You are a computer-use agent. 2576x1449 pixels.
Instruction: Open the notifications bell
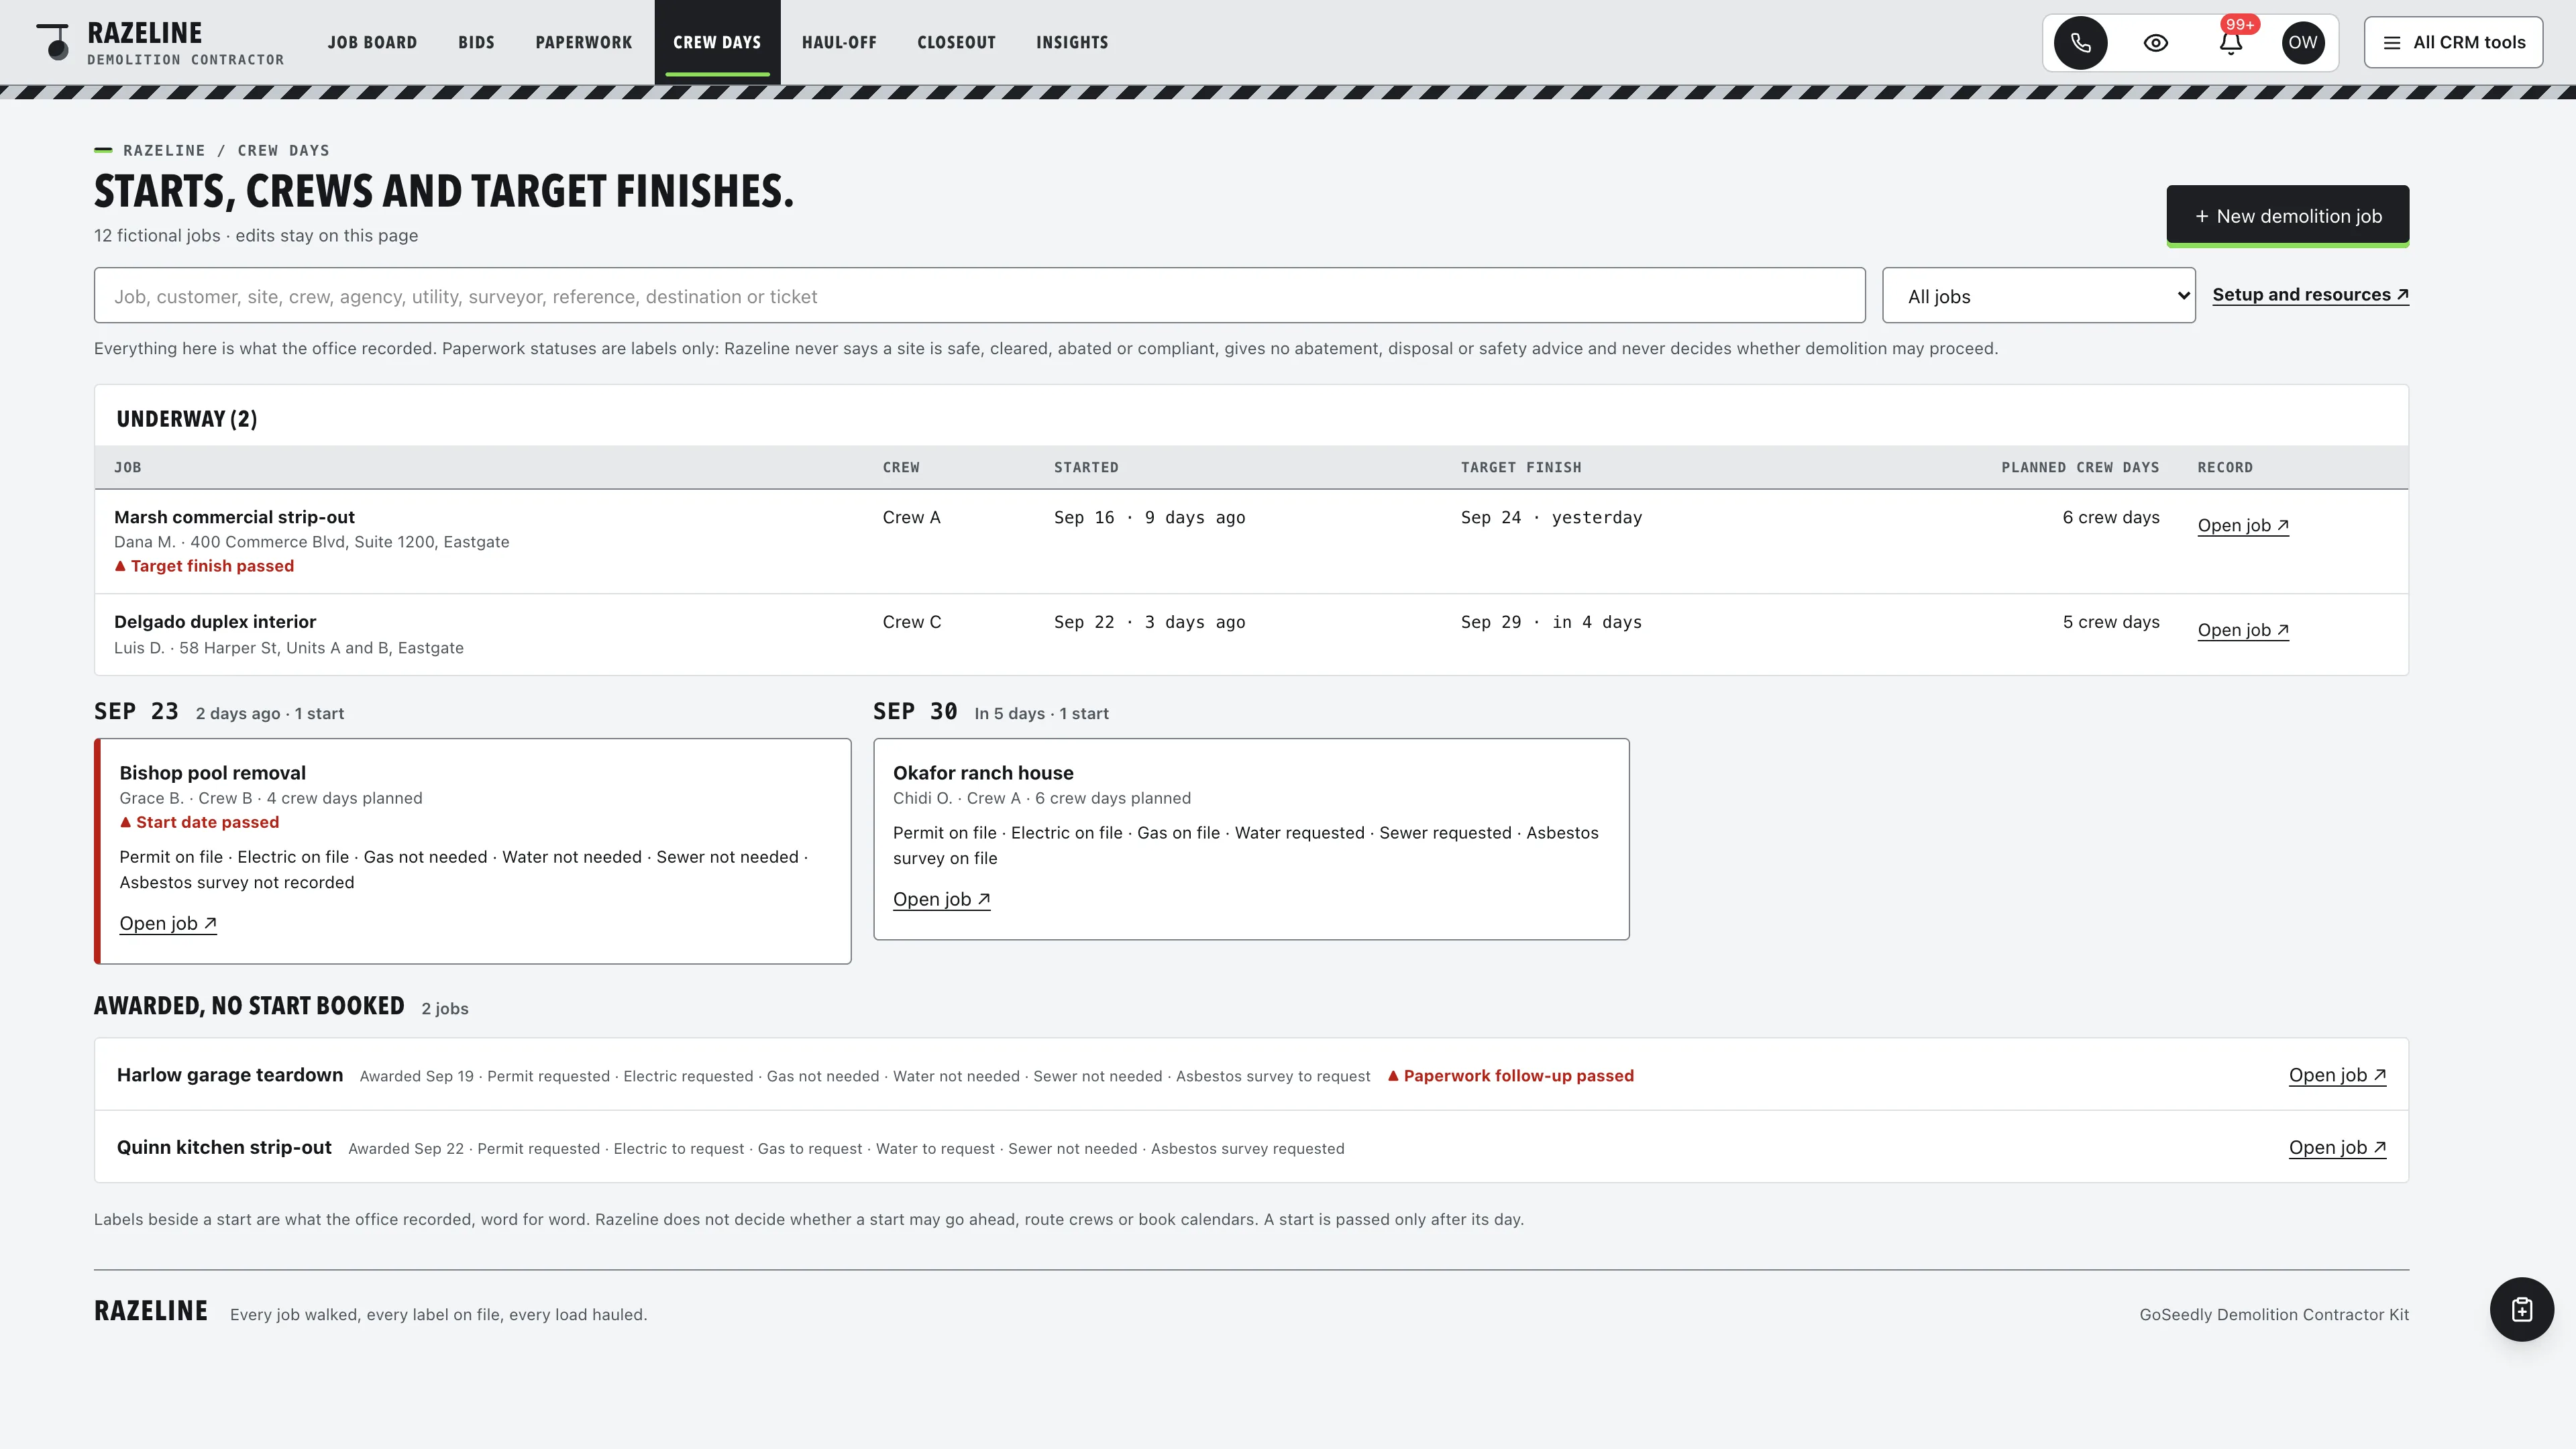(2230, 42)
